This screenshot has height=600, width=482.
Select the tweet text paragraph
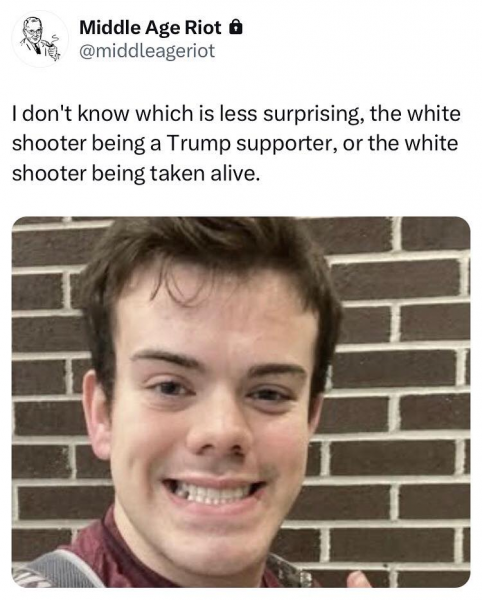(236, 144)
